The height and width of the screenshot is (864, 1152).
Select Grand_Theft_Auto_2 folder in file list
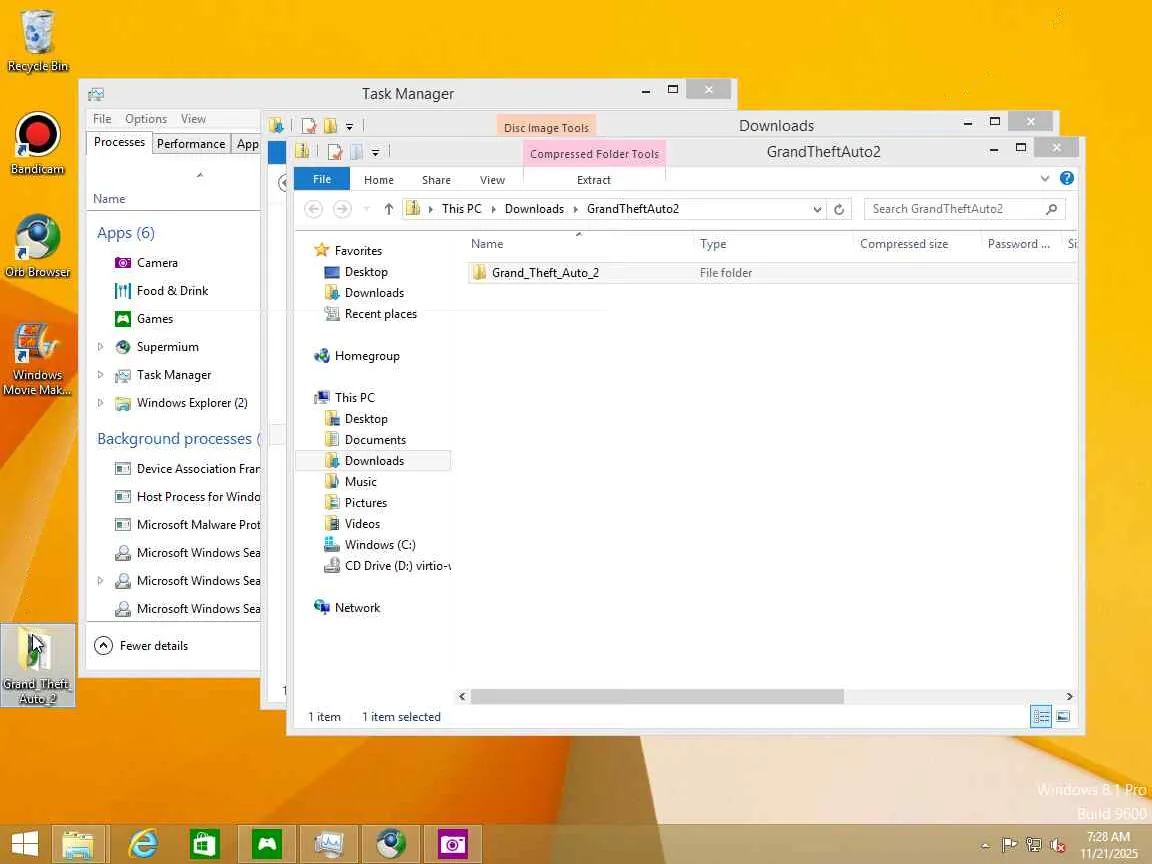coord(771,273)
